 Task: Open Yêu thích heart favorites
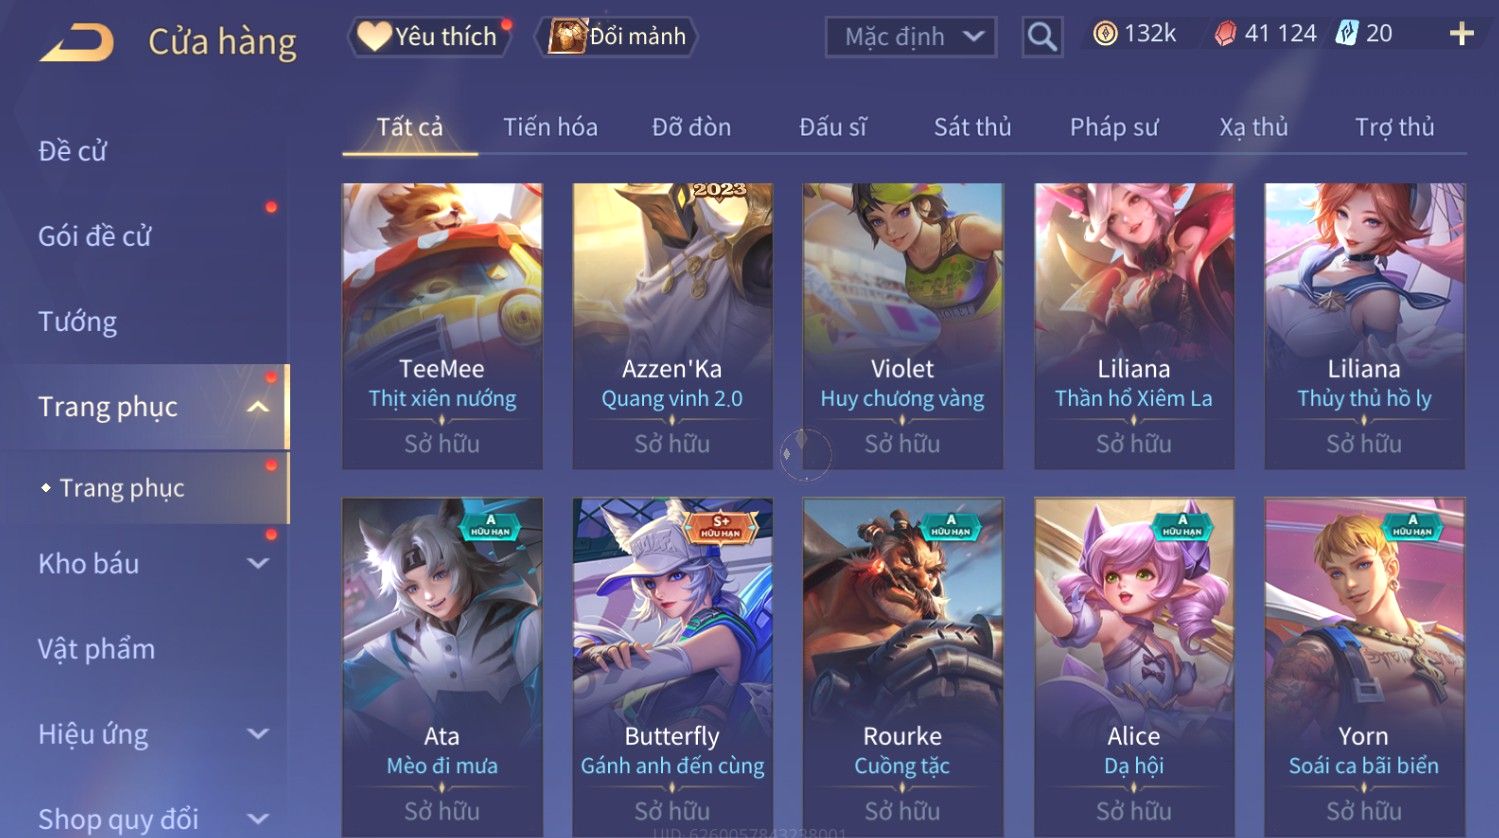pos(428,36)
